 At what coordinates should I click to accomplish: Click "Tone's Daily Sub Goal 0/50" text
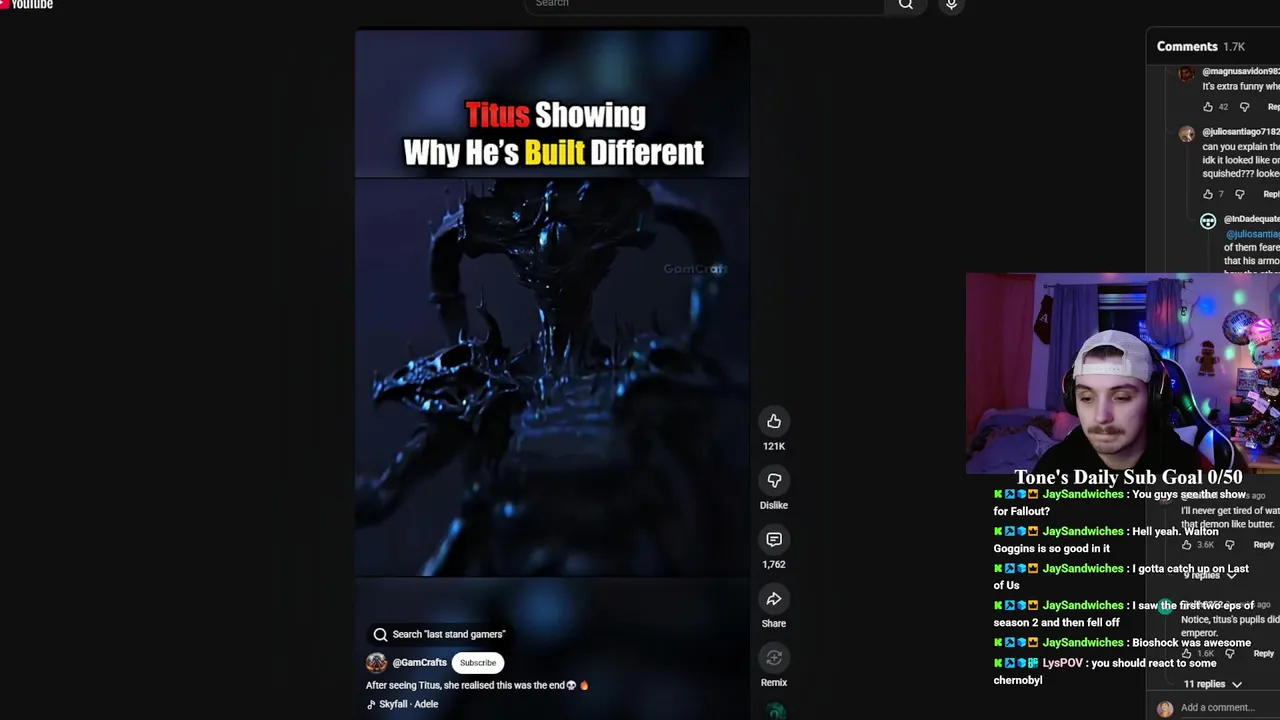(1128, 478)
